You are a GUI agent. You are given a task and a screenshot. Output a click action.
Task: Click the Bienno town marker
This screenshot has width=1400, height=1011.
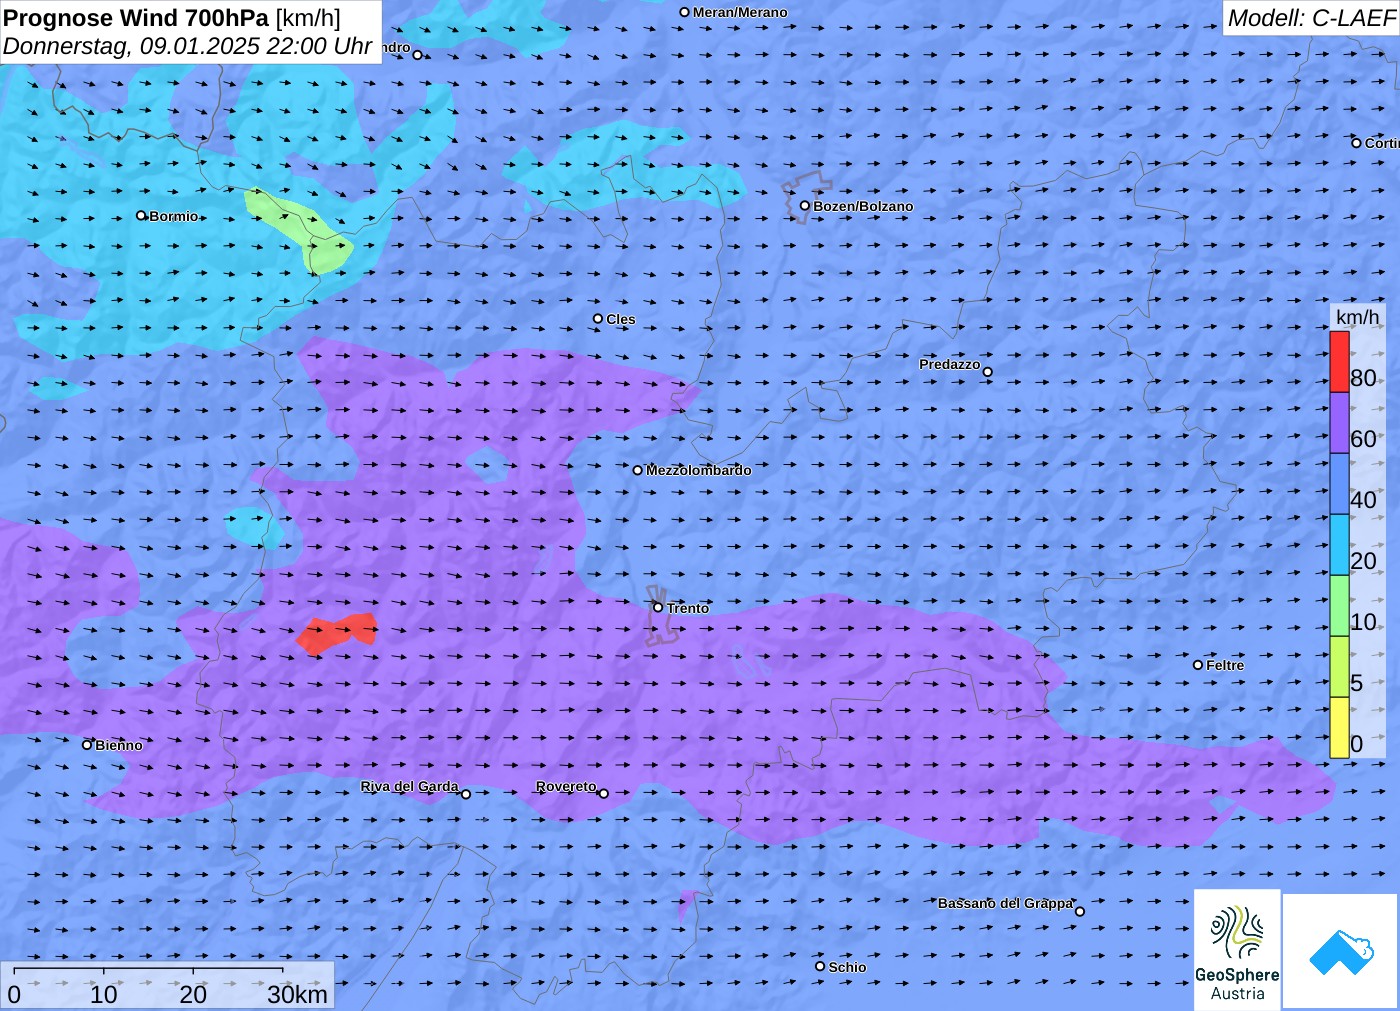(87, 745)
